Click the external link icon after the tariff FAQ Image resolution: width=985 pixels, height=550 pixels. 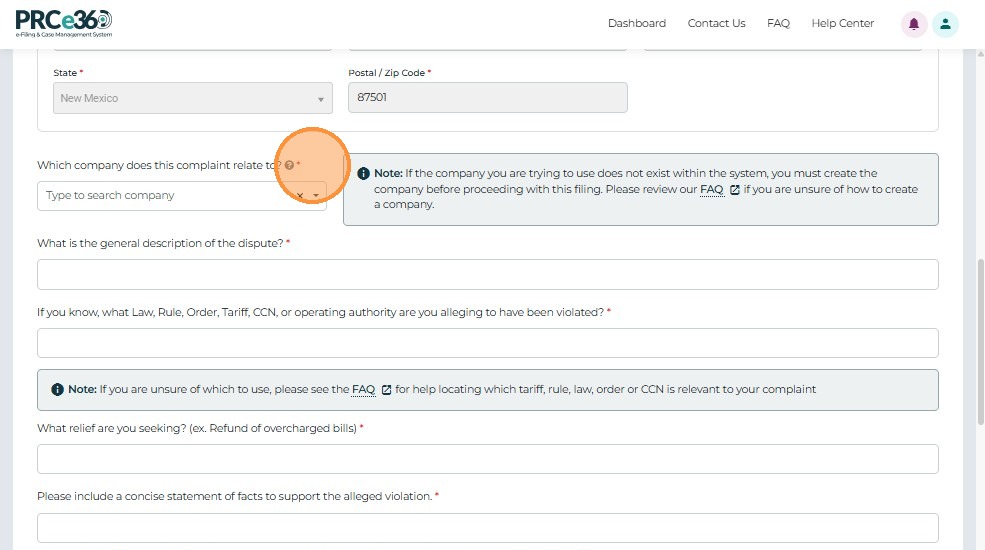coord(386,390)
